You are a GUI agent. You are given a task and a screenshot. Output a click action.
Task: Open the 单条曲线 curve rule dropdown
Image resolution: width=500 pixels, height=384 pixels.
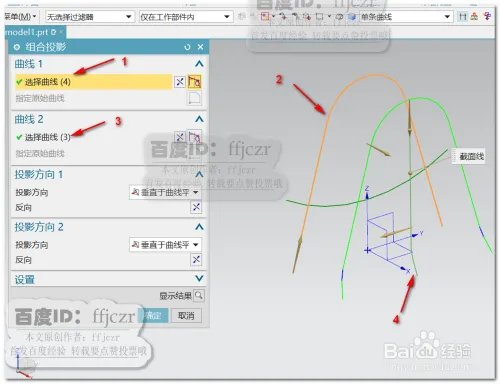click(x=406, y=17)
